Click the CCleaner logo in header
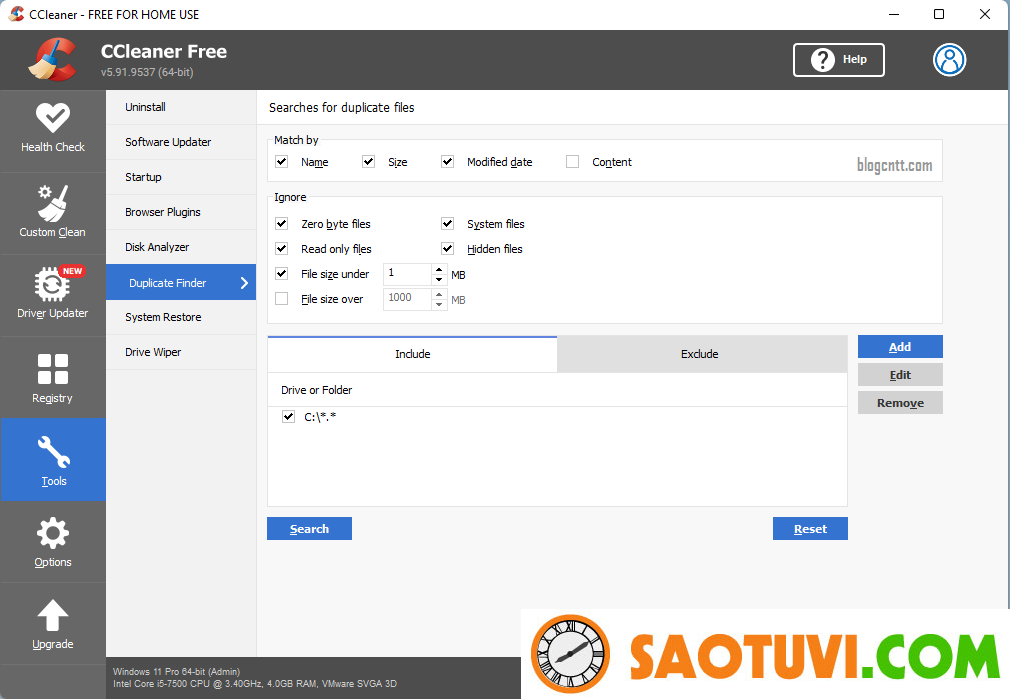Viewport: 1010px width, 699px height. point(52,60)
